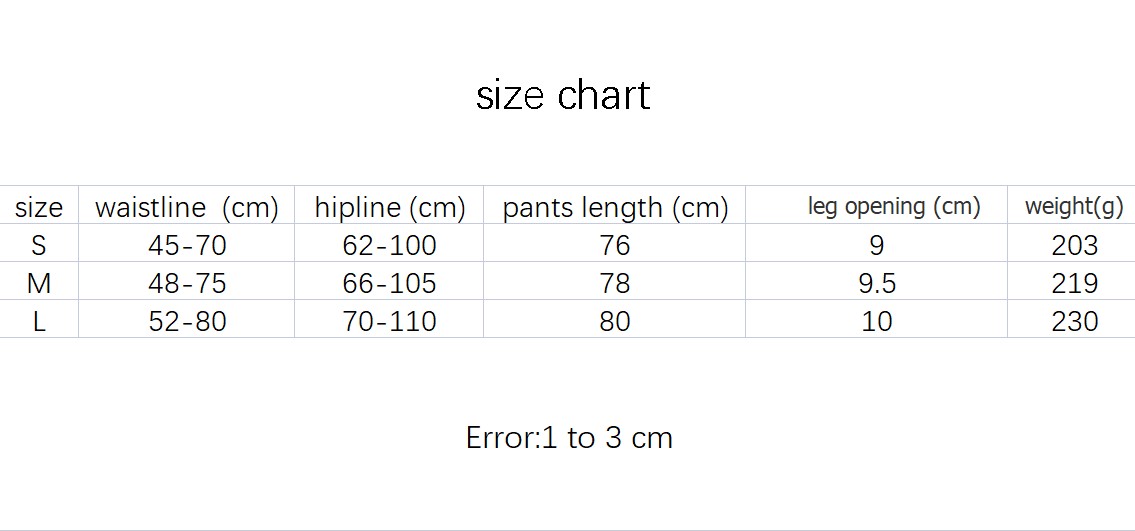Image resolution: width=1135 pixels, height=531 pixels.
Task: Select weight value 203
Action: tap(1075, 245)
